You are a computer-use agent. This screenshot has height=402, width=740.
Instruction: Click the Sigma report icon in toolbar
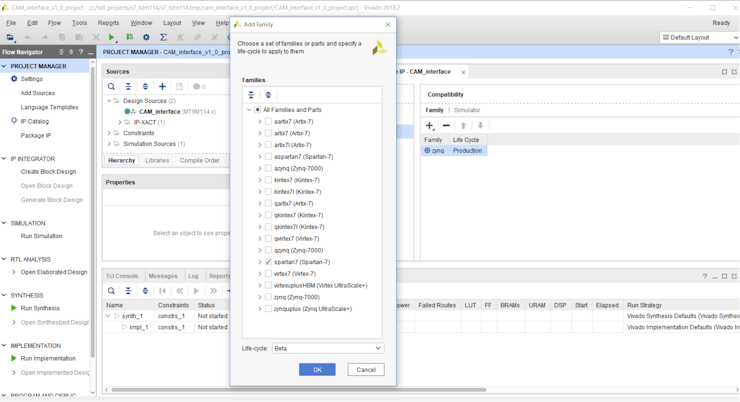tap(163, 37)
